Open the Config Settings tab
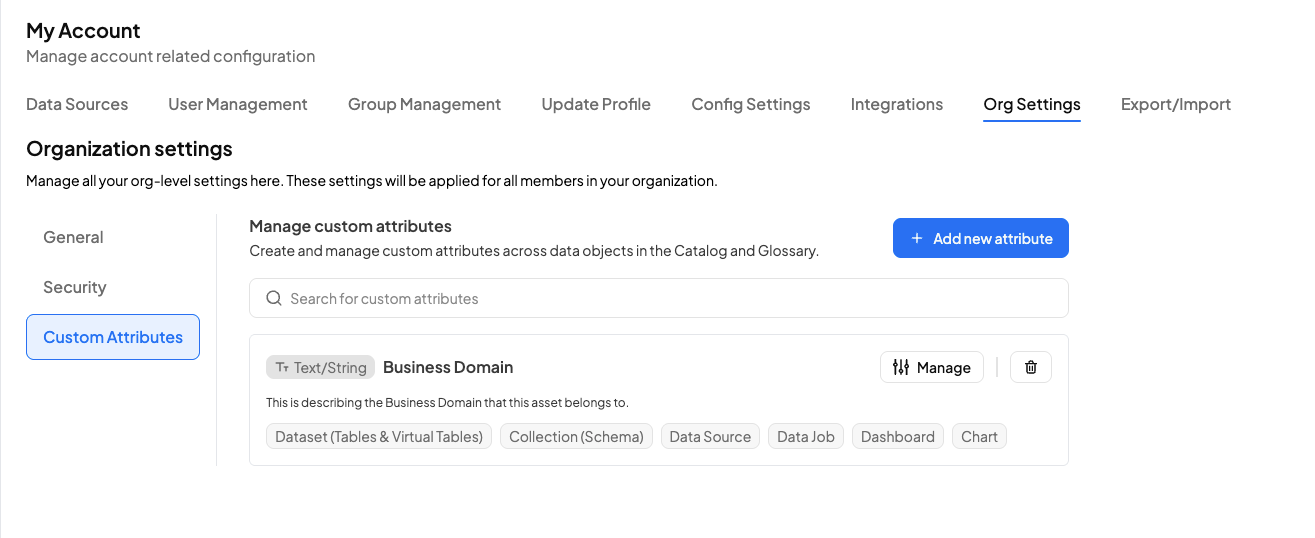This screenshot has height=538, width=1315. tap(751, 104)
